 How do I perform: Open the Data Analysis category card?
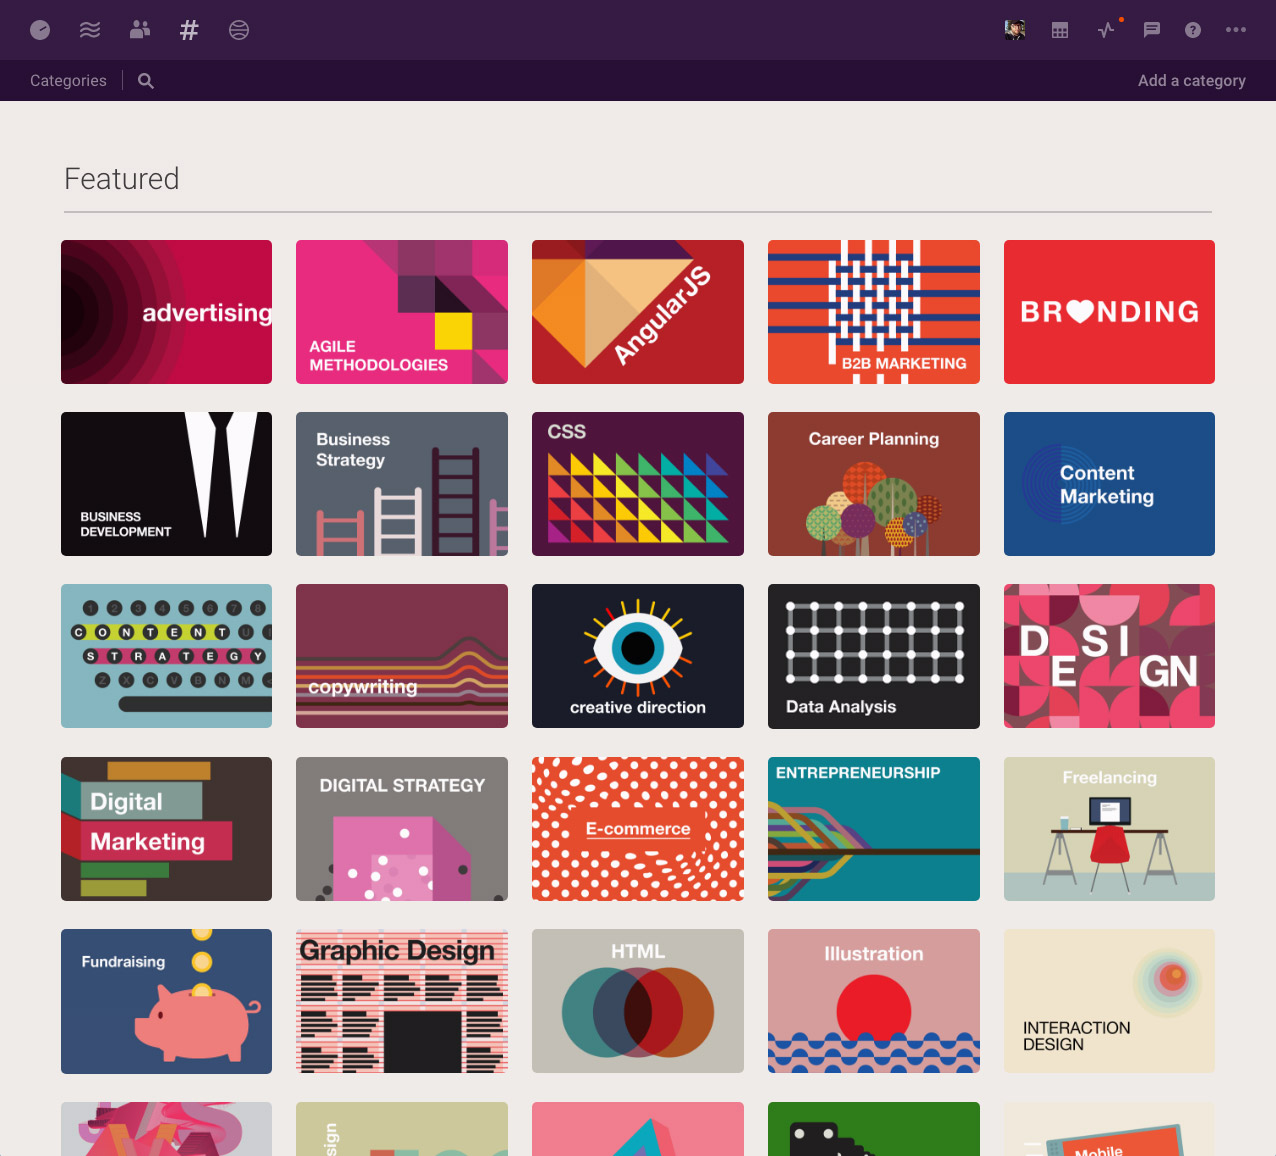pos(874,656)
